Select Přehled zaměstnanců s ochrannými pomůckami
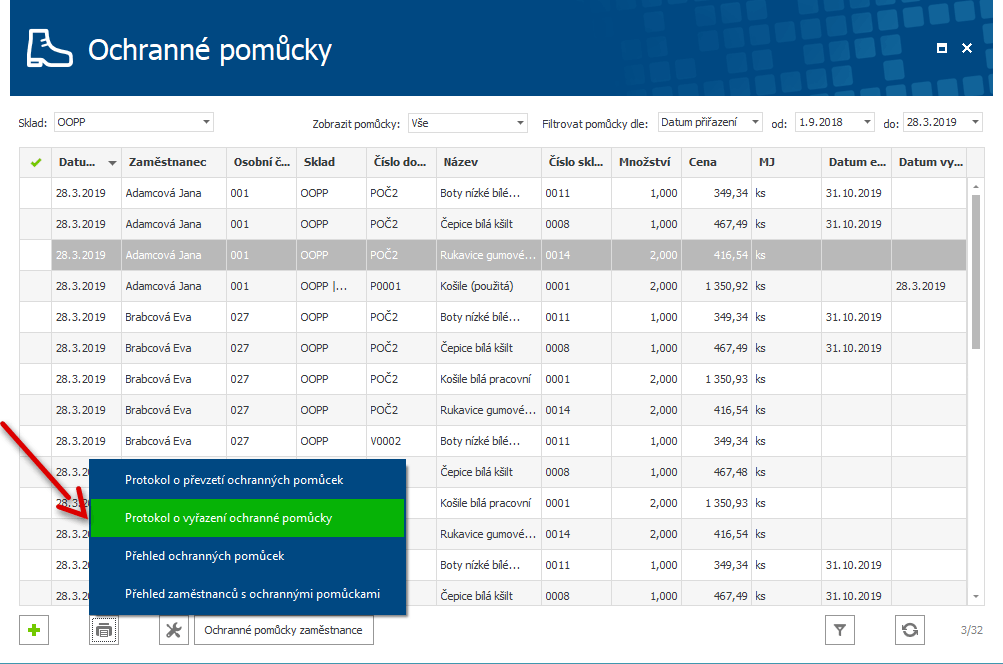The height and width of the screenshot is (664, 1003). coord(247,594)
